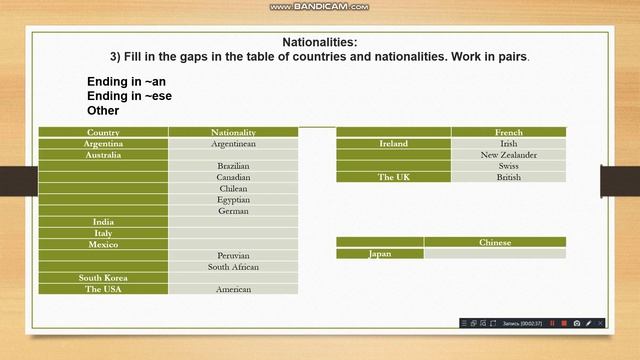
Task: Click the 'Nationalities:' slide title
Action: click(x=320, y=42)
